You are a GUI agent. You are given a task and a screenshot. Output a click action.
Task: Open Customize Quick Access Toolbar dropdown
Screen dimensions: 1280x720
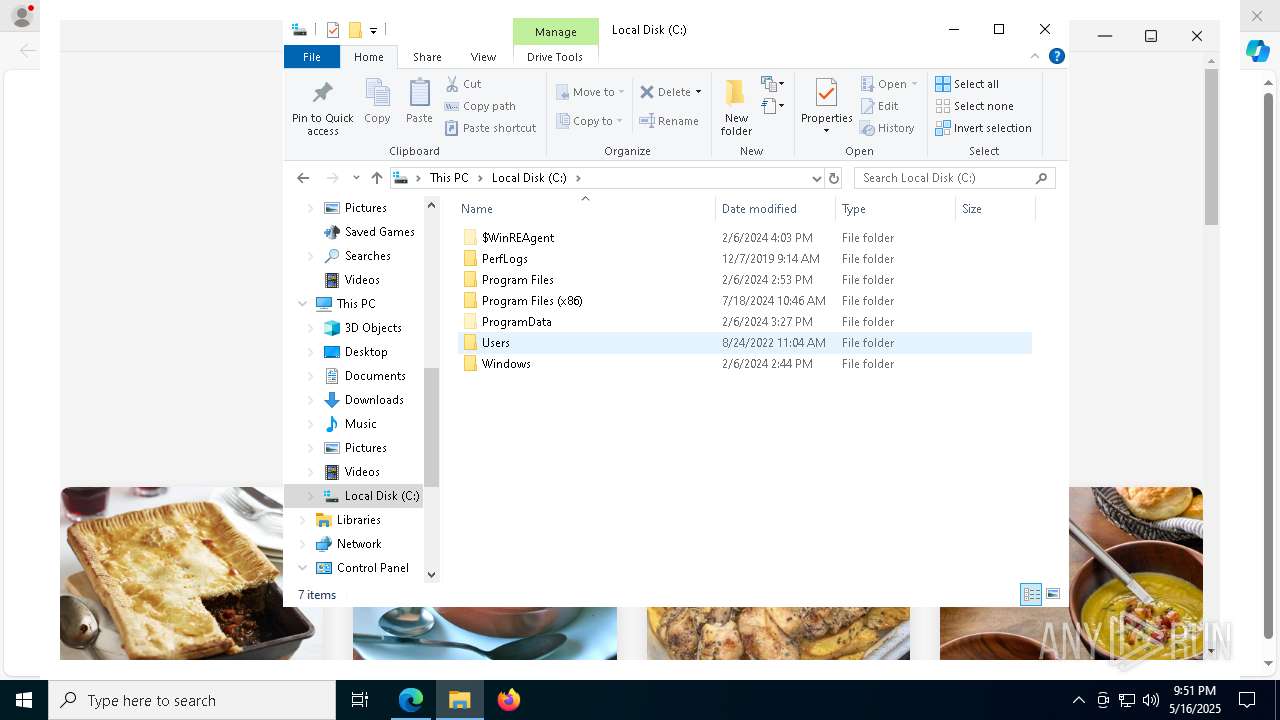(373, 31)
